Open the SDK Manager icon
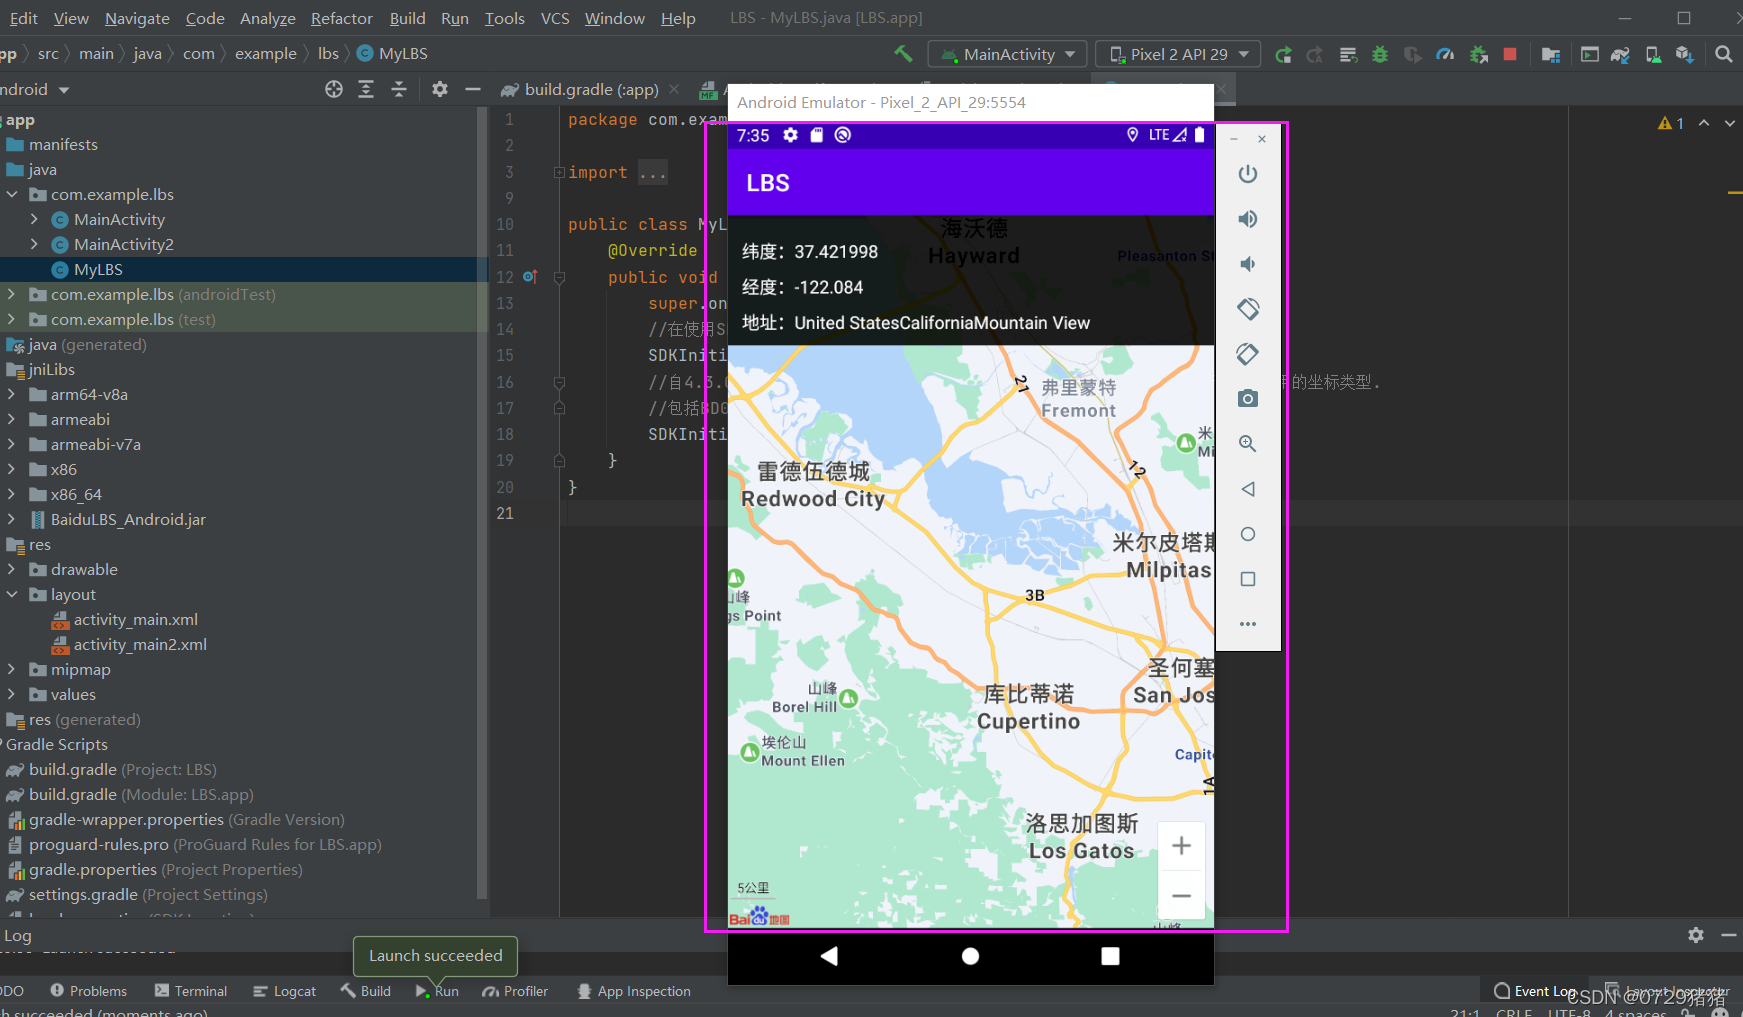1743x1017 pixels. (1685, 55)
